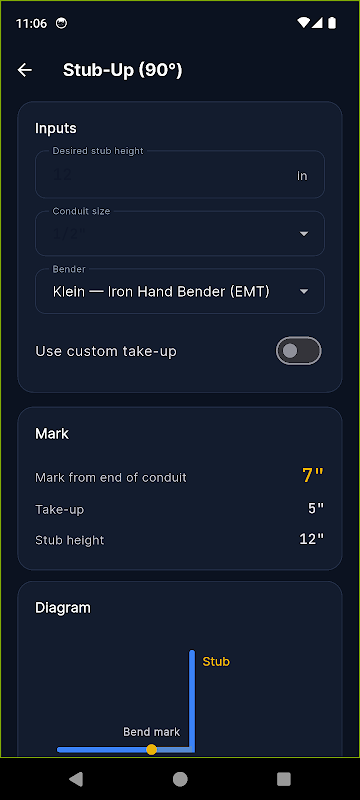Screen dimensions: 360x800
Task: Tap the Android recents square button
Action: (284, 779)
